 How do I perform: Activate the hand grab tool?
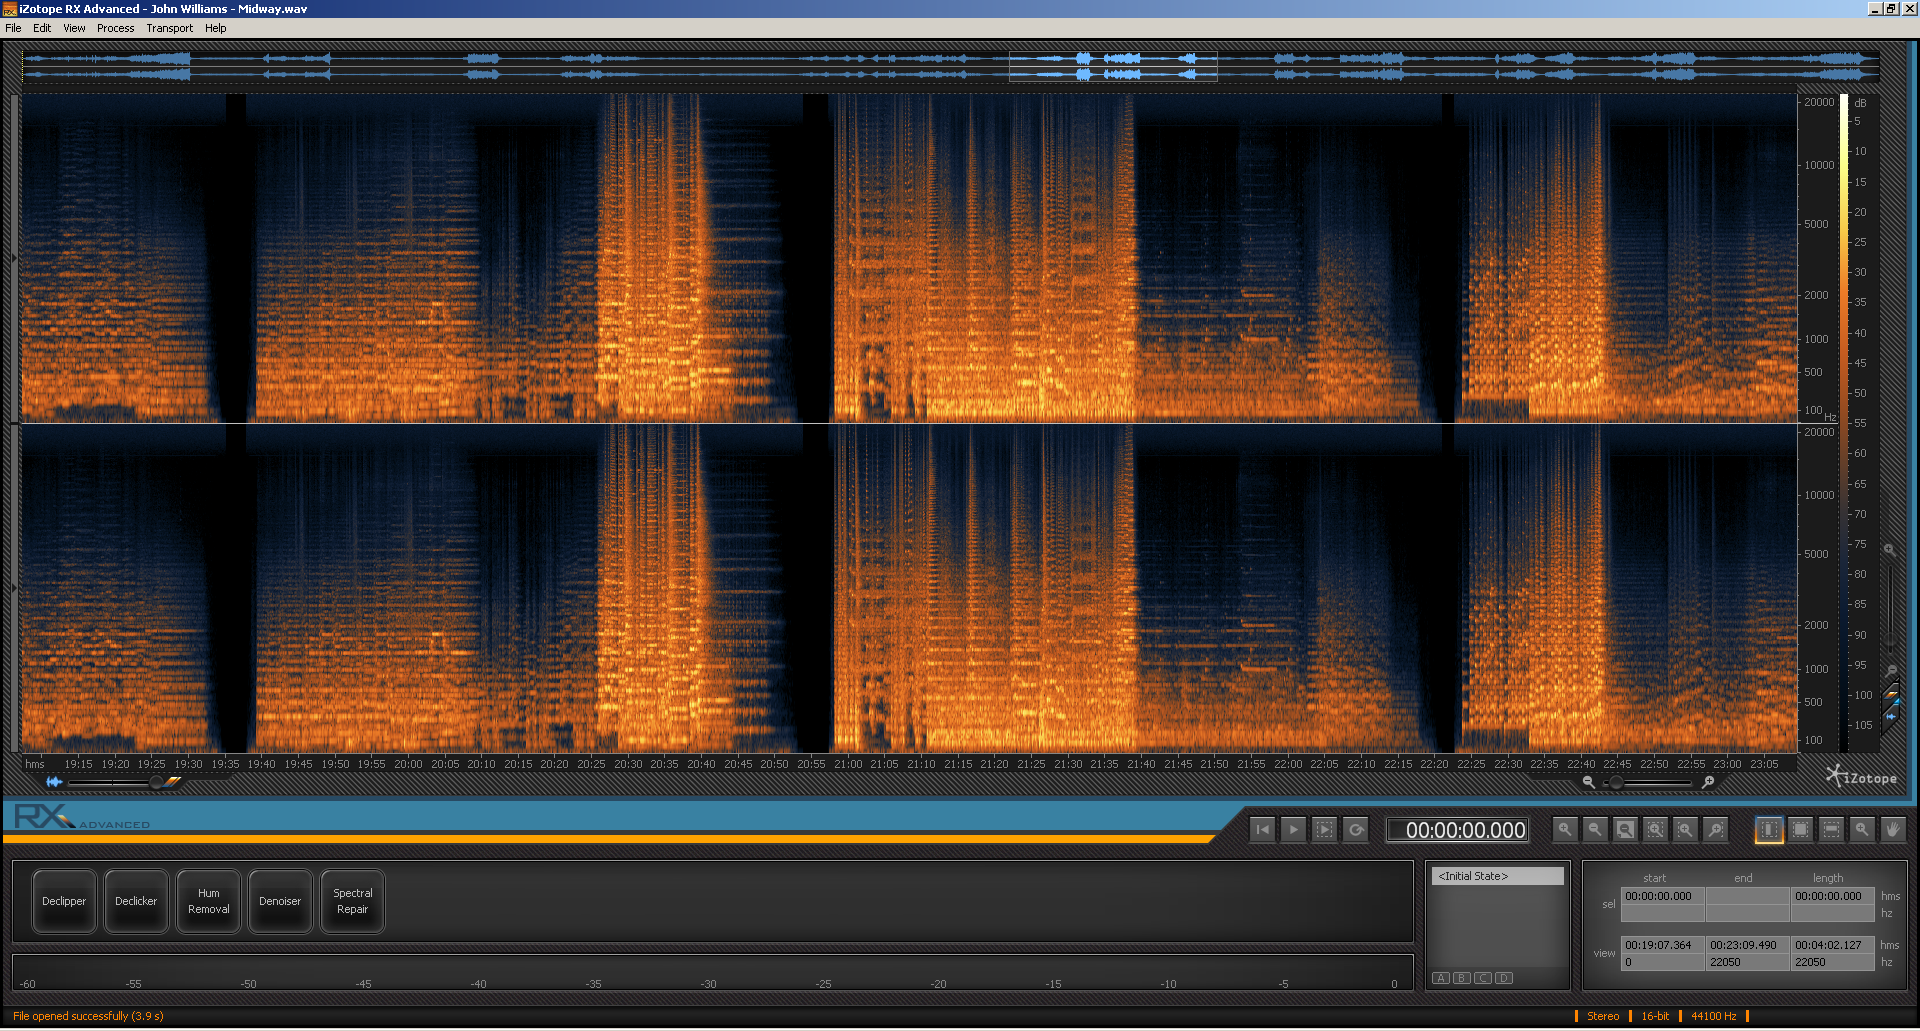1892,829
